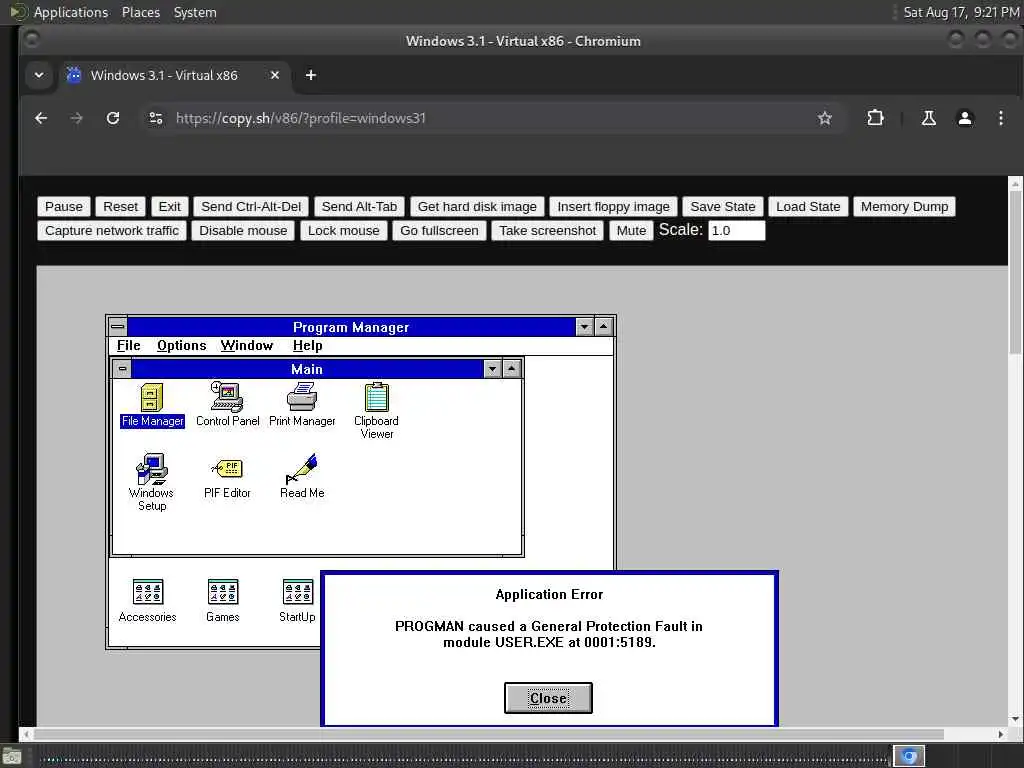This screenshot has height=768, width=1024.
Task: Open Program Manager control menu box
Action: tap(118, 327)
